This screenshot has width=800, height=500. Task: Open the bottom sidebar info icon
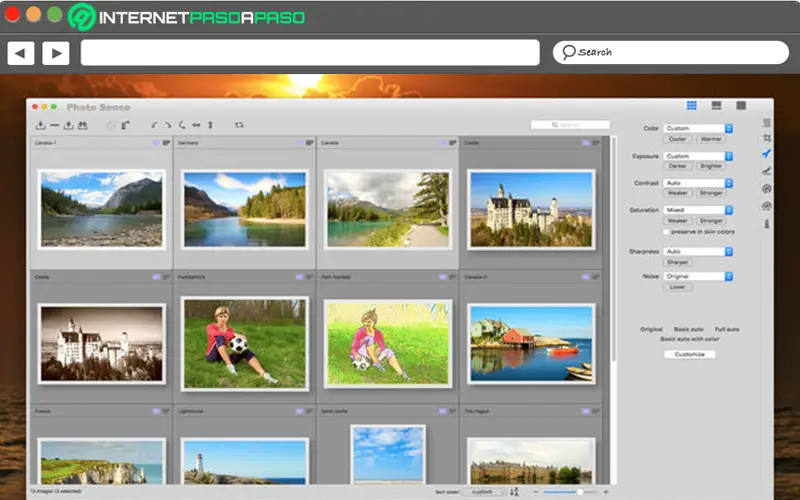click(x=766, y=224)
